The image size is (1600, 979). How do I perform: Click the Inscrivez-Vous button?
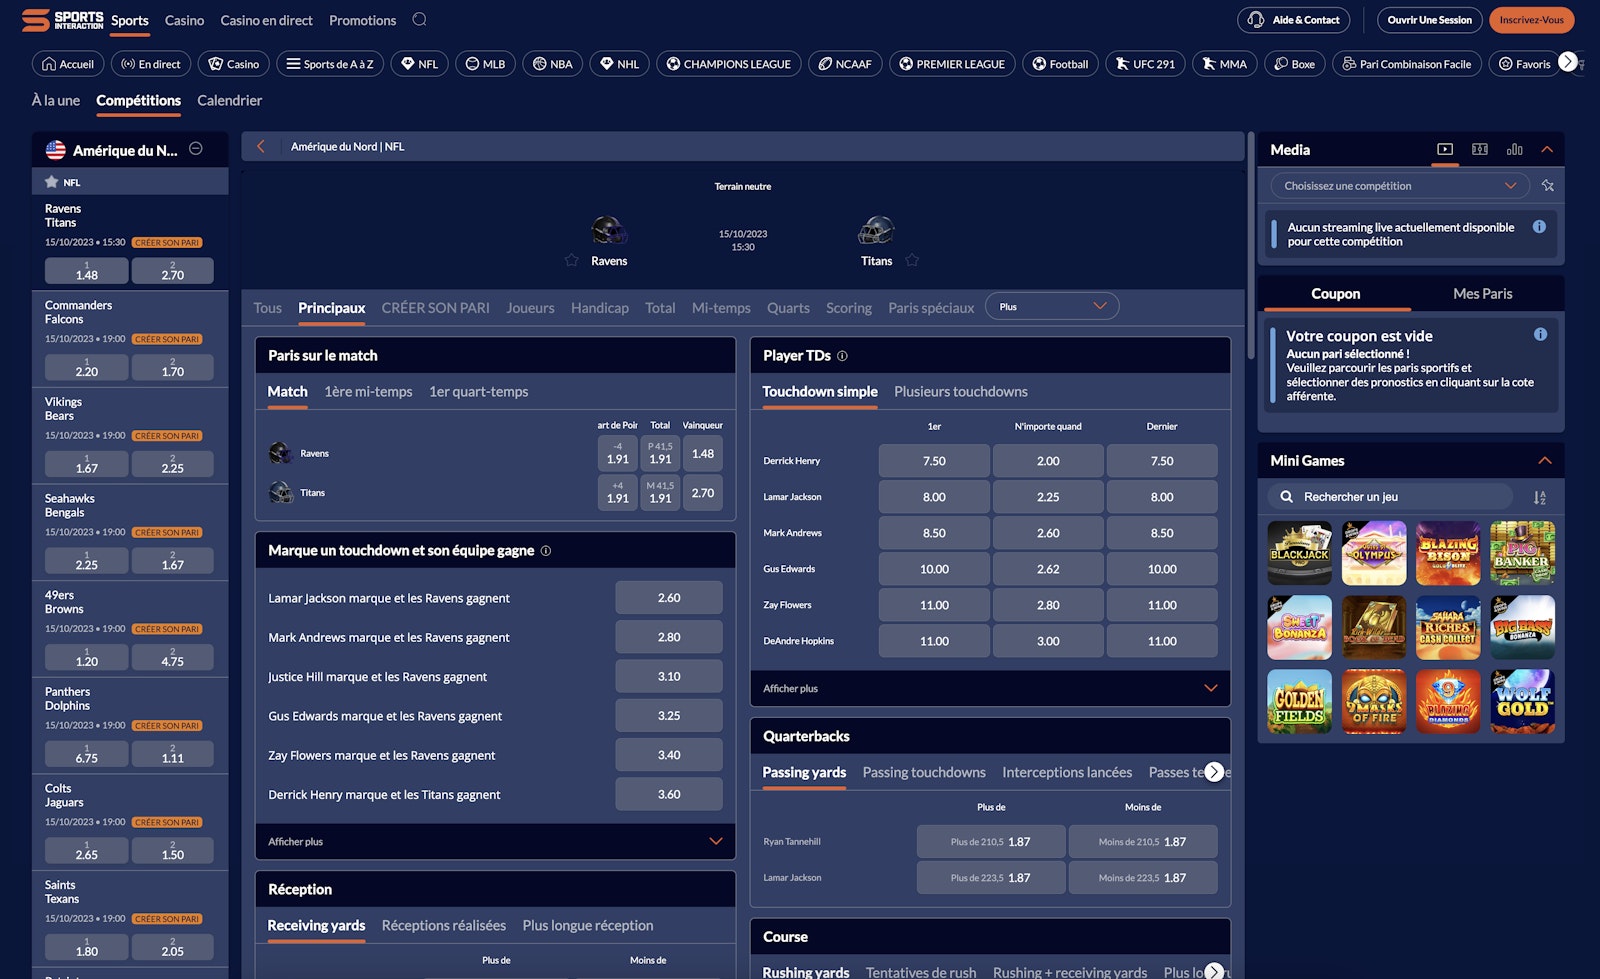click(x=1531, y=20)
